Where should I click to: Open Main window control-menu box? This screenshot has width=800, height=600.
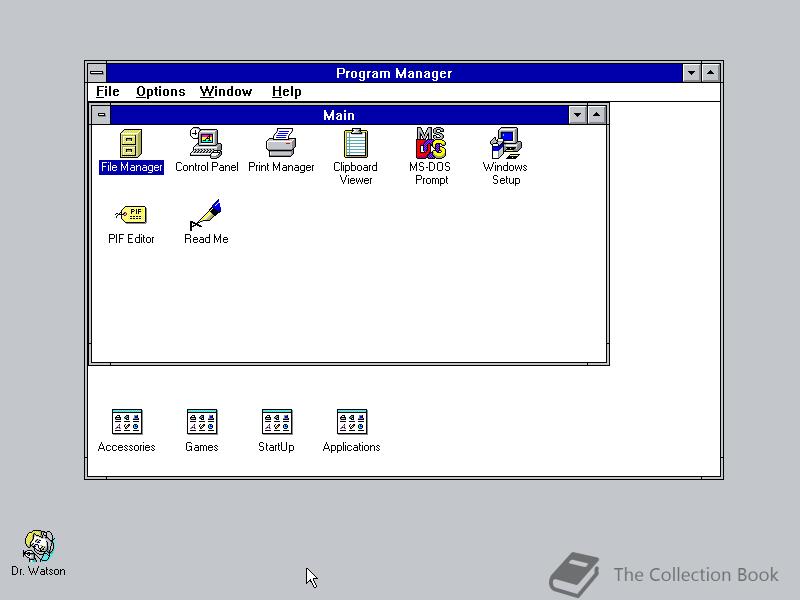click(101, 115)
